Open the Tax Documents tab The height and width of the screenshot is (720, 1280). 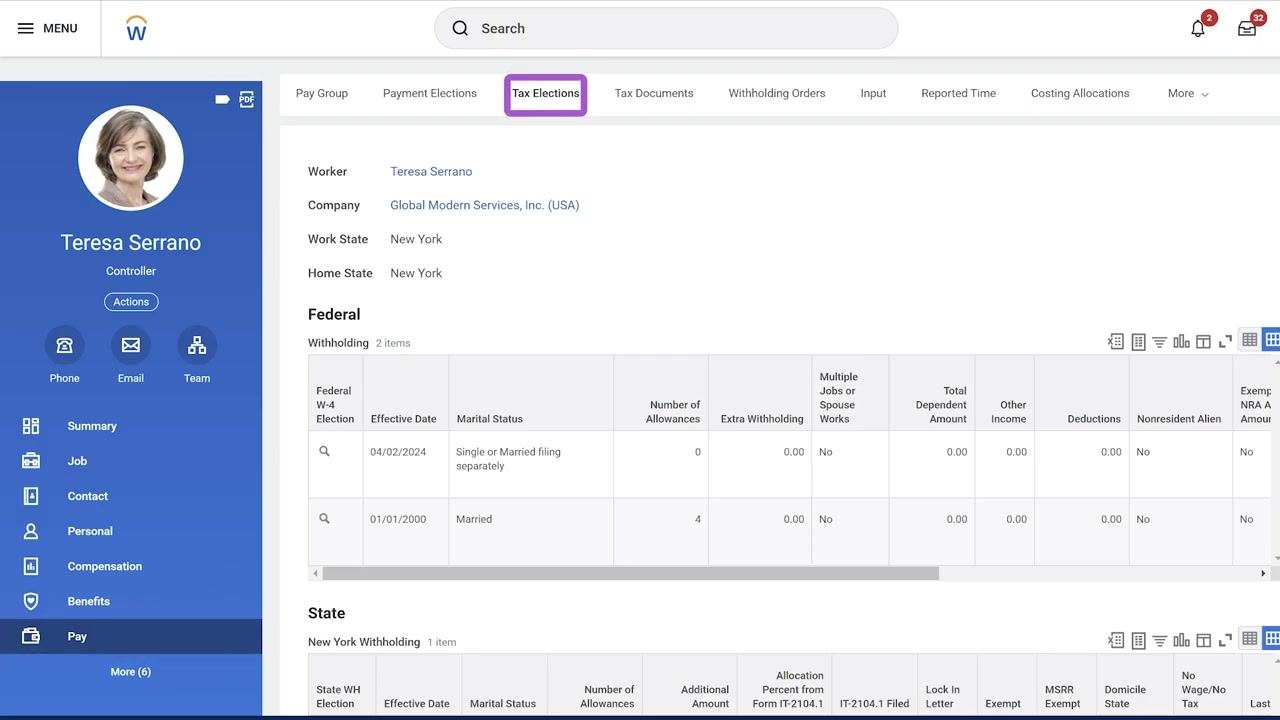[x=654, y=93]
